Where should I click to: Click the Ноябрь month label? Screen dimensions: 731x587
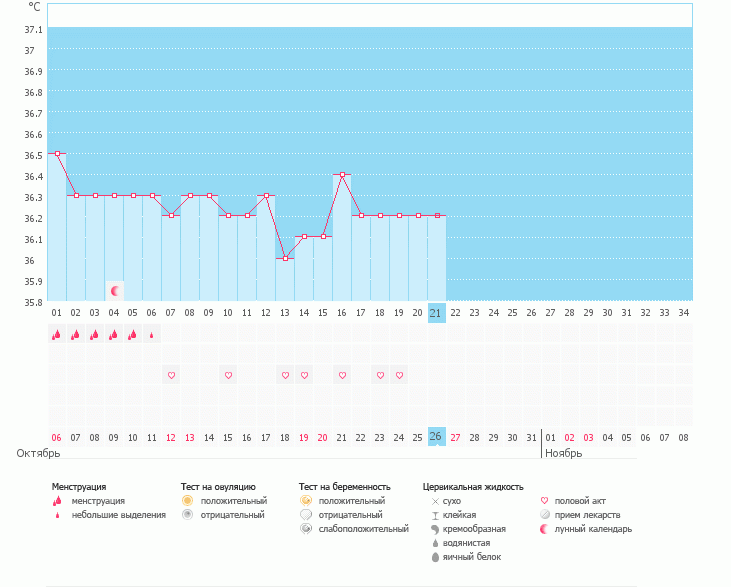(x=563, y=453)
